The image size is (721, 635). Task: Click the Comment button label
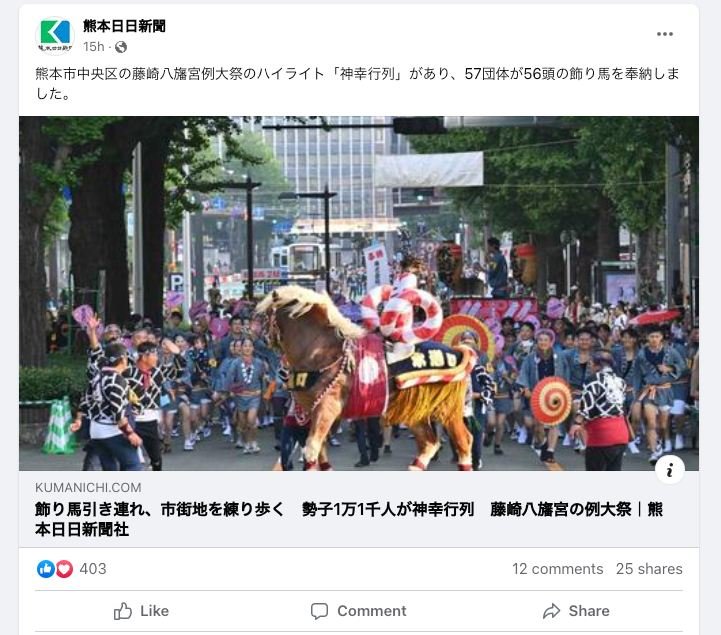[372, 611]
